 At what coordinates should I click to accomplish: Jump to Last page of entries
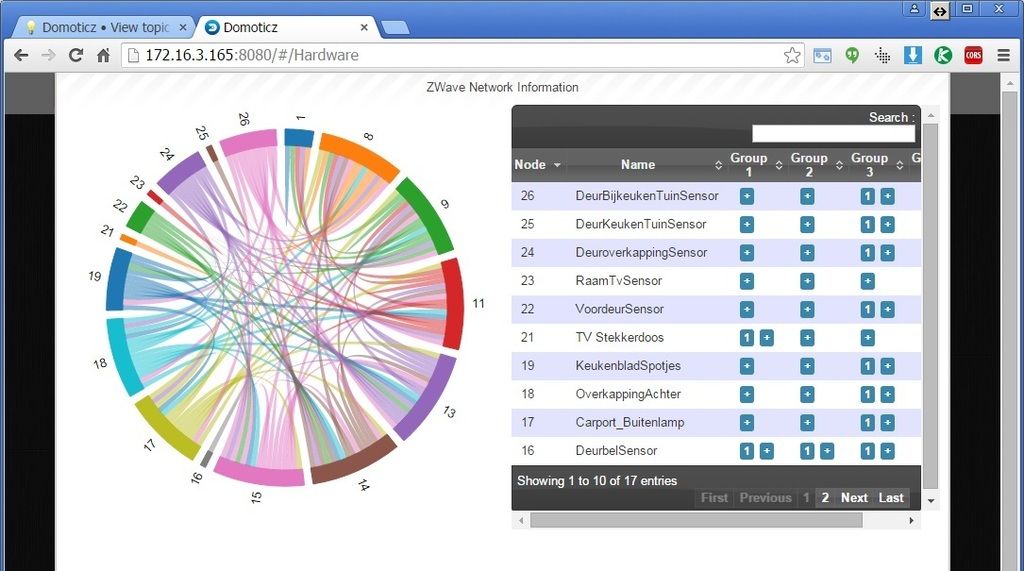pyautogui.click(x=891, y=498)
